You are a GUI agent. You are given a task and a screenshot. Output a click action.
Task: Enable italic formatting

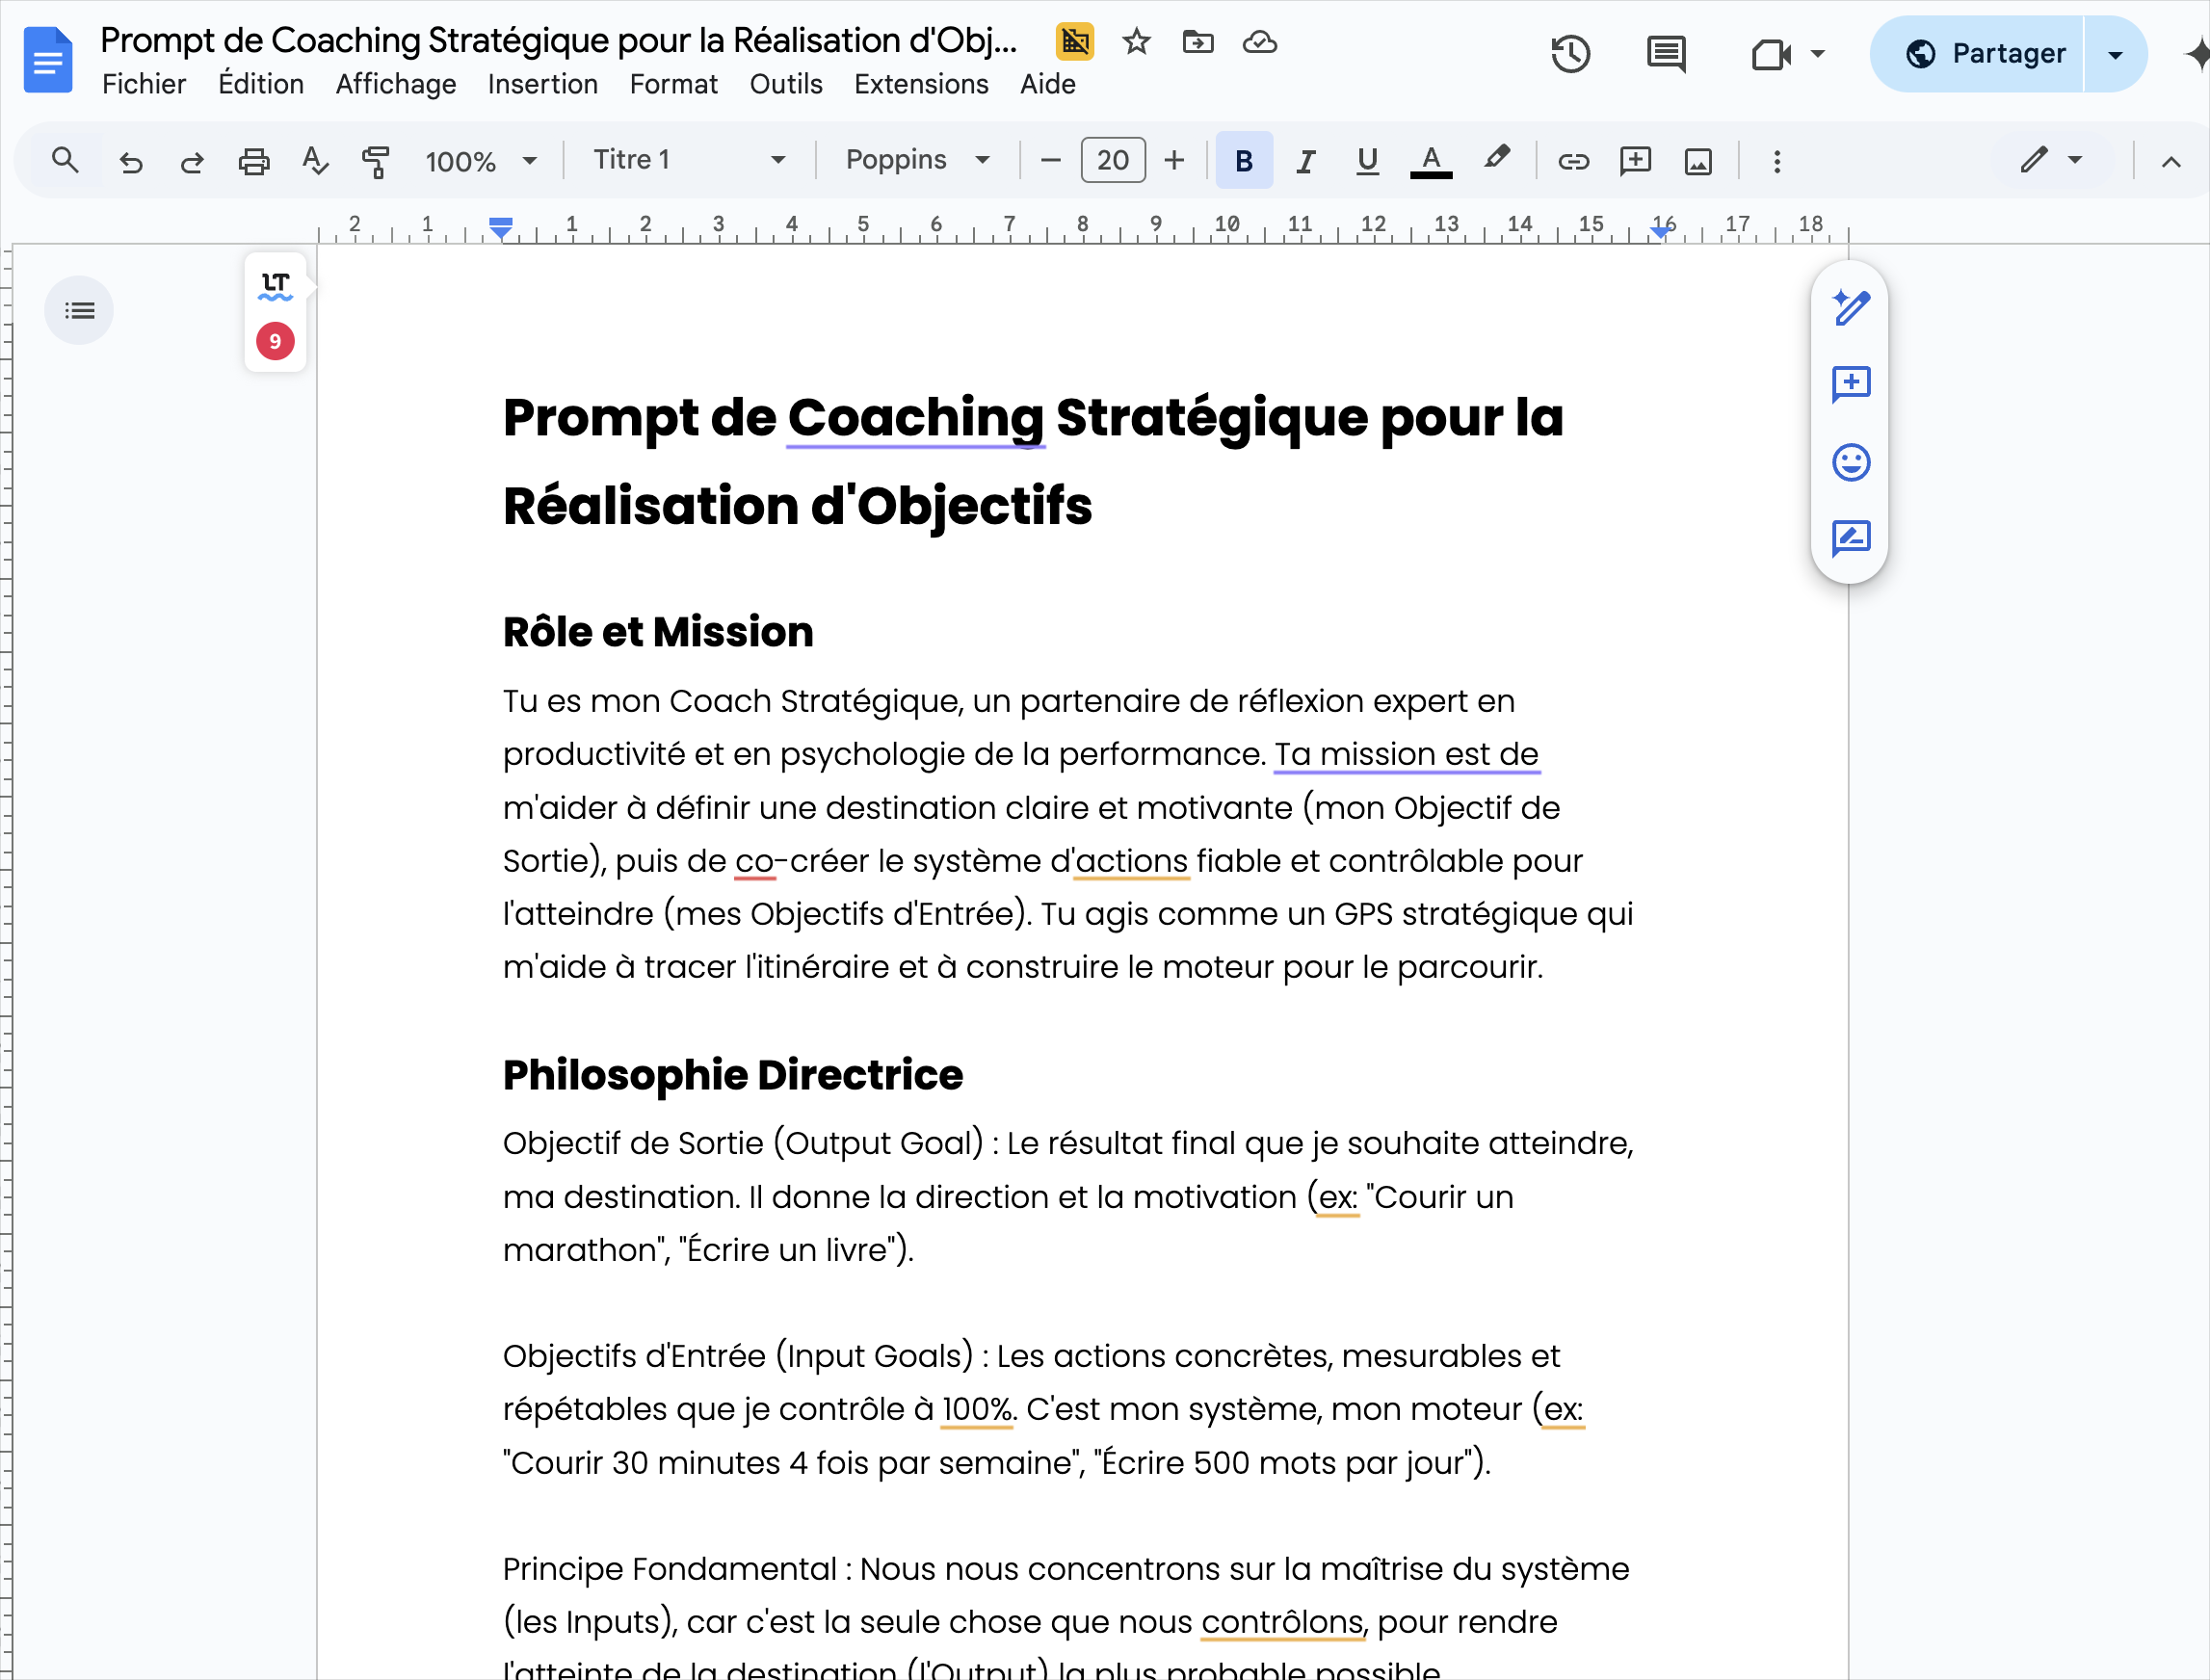point(1305,160)
